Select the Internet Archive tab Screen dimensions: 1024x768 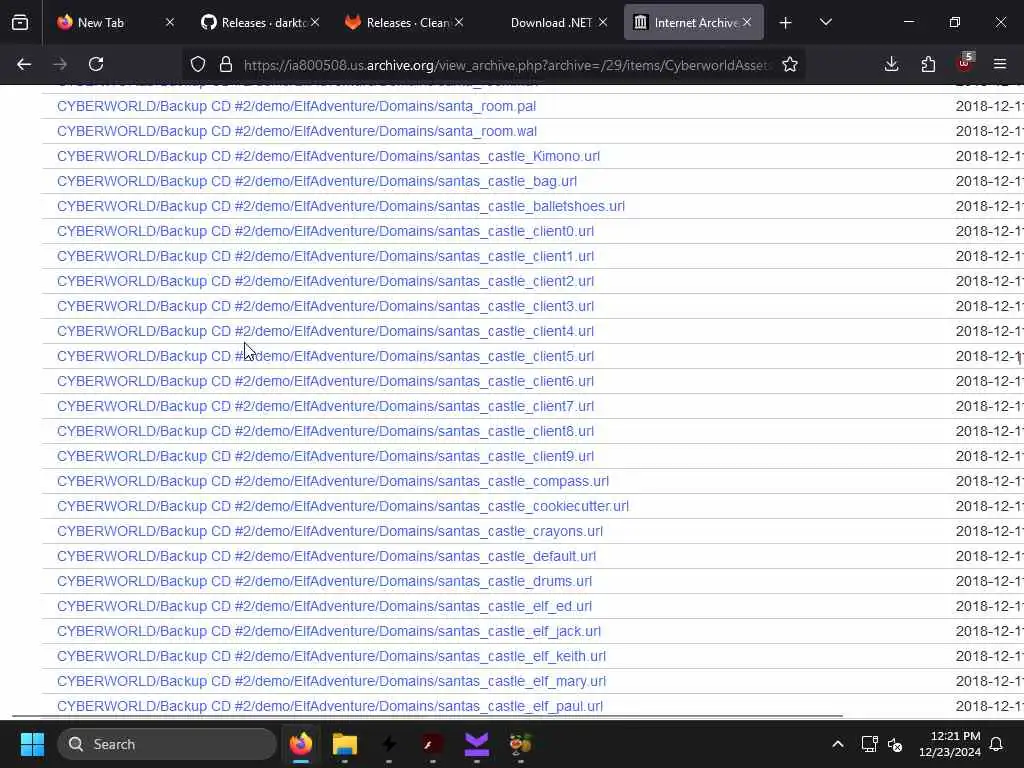[x=692, y=23]
